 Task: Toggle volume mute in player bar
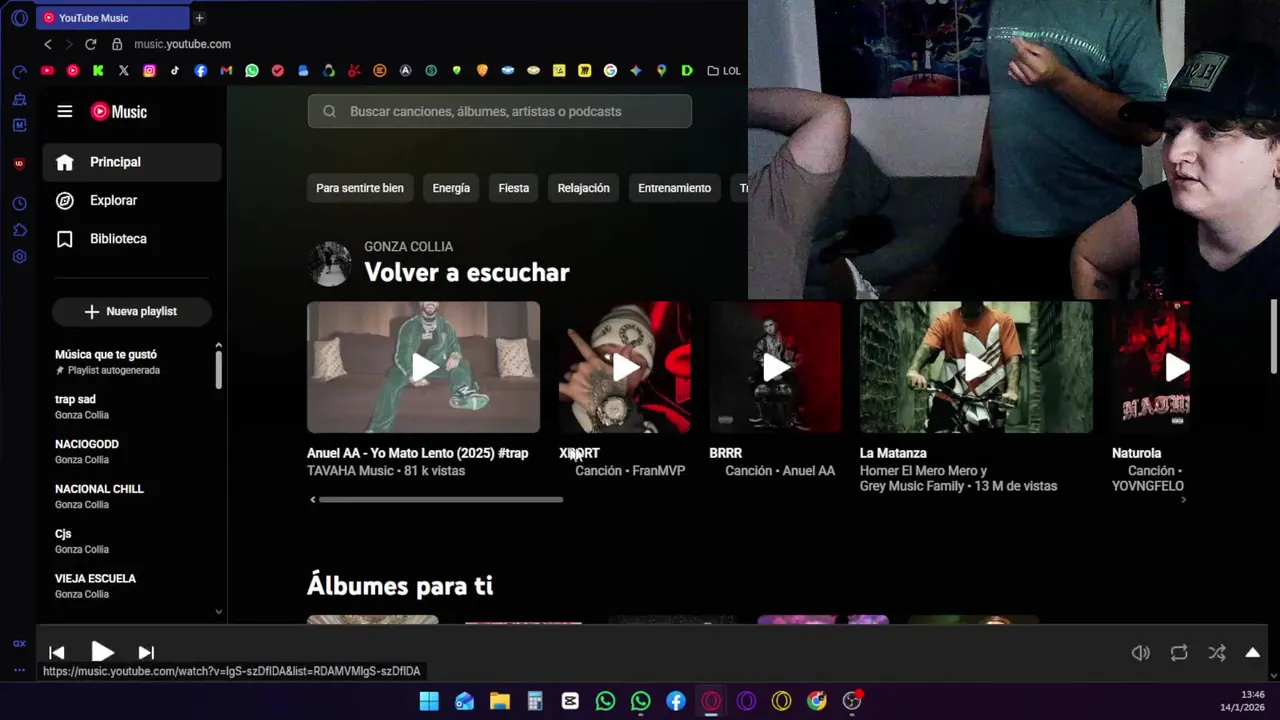(x=1141, y=653)
